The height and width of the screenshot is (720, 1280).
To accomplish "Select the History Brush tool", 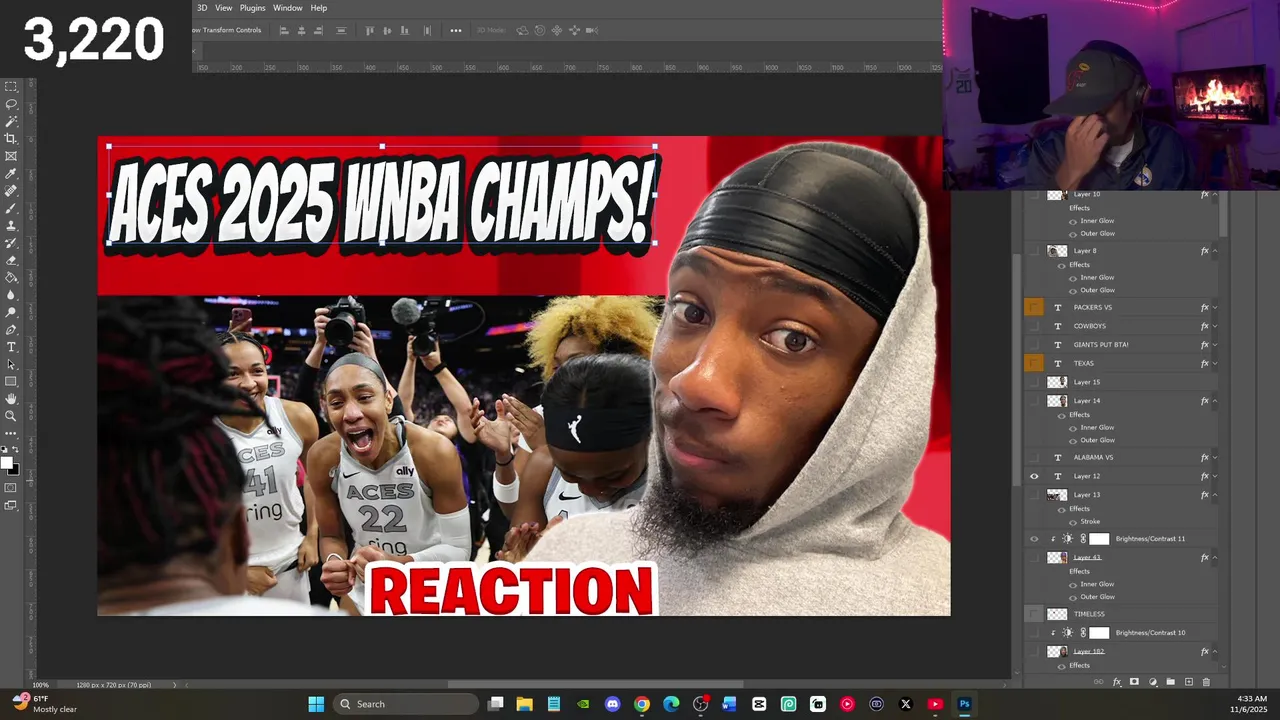I will [x=11, y=242].
